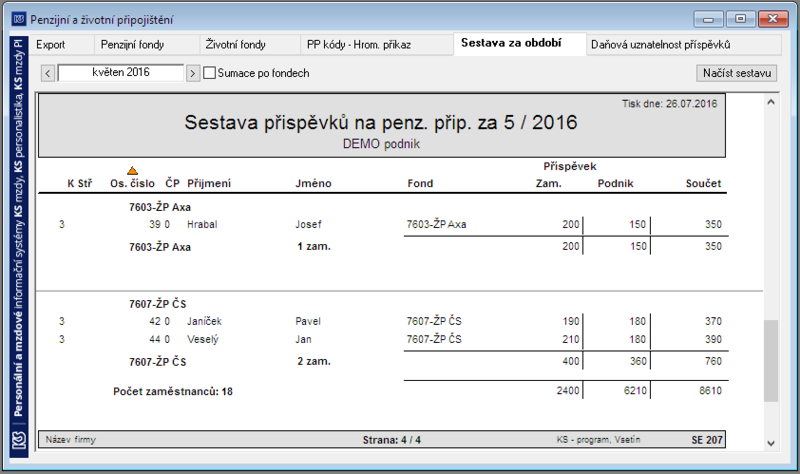Click the first name Josef

308,224
